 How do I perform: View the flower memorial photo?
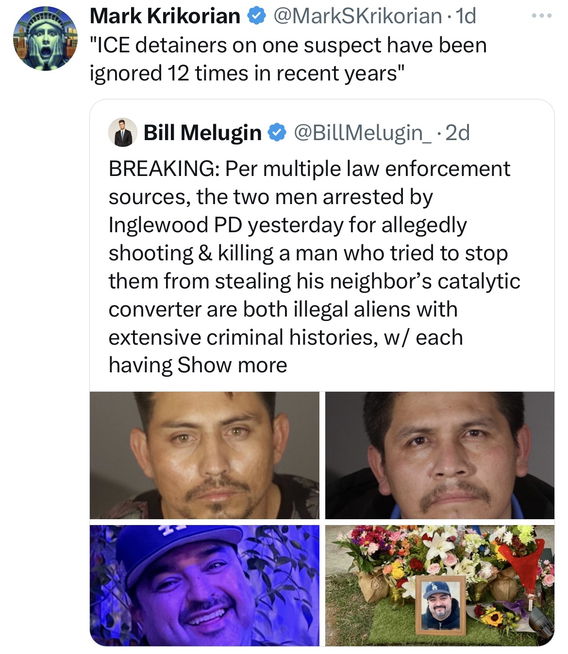(440, 585)
